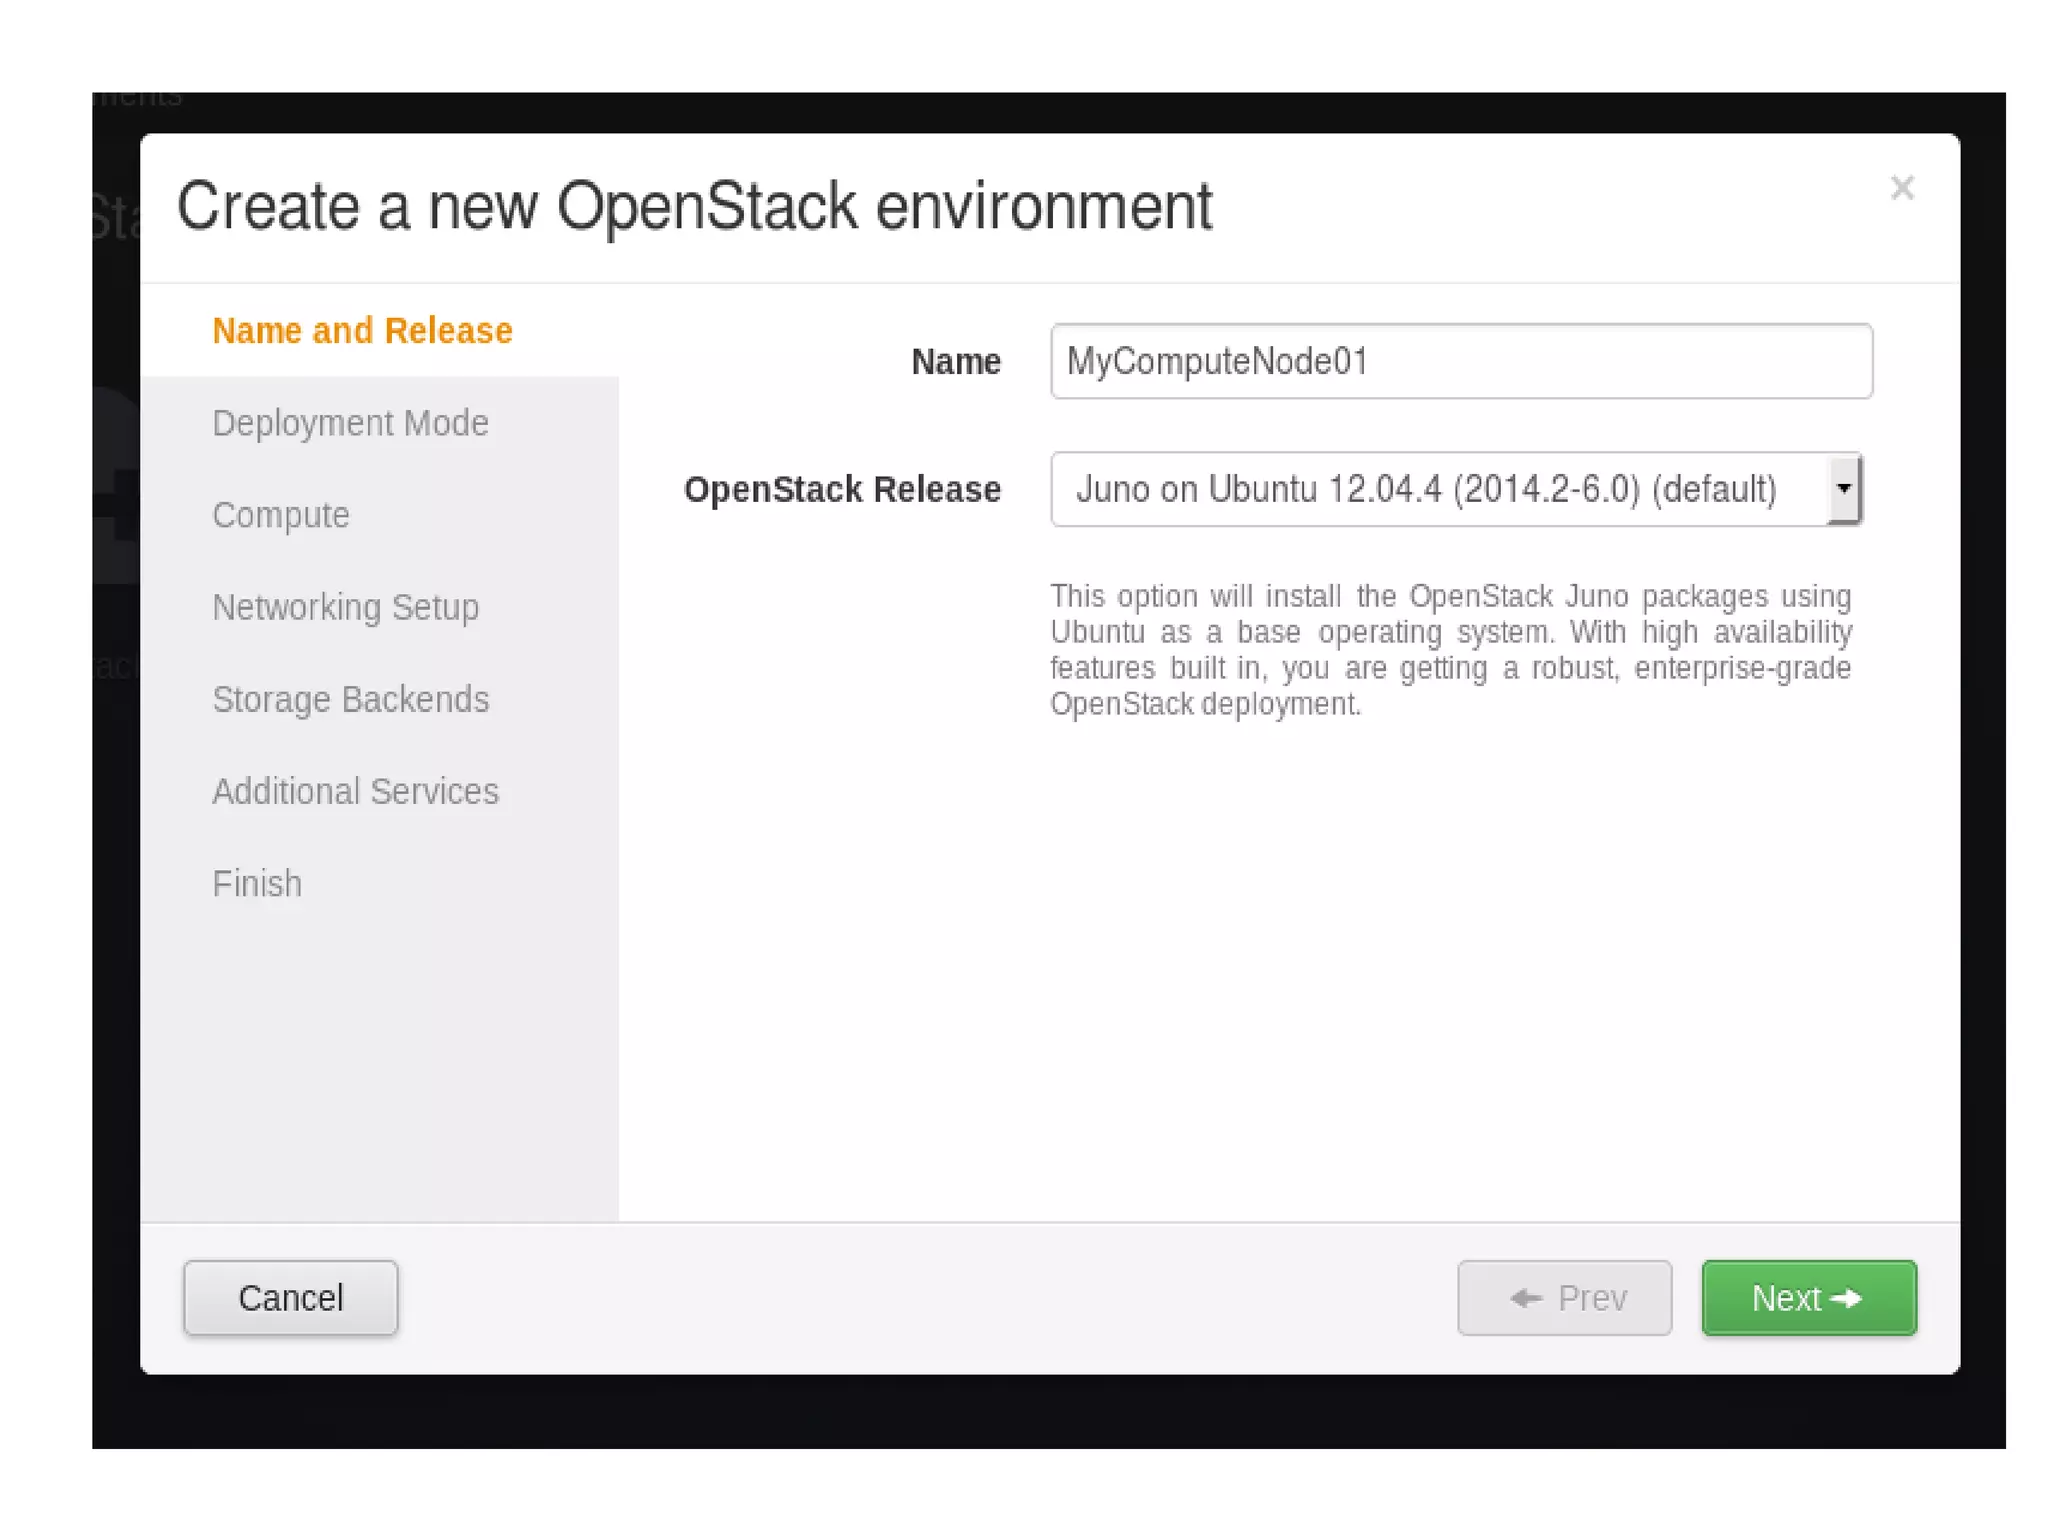Close the dialog with the X icon

[x=1901, y=188]
